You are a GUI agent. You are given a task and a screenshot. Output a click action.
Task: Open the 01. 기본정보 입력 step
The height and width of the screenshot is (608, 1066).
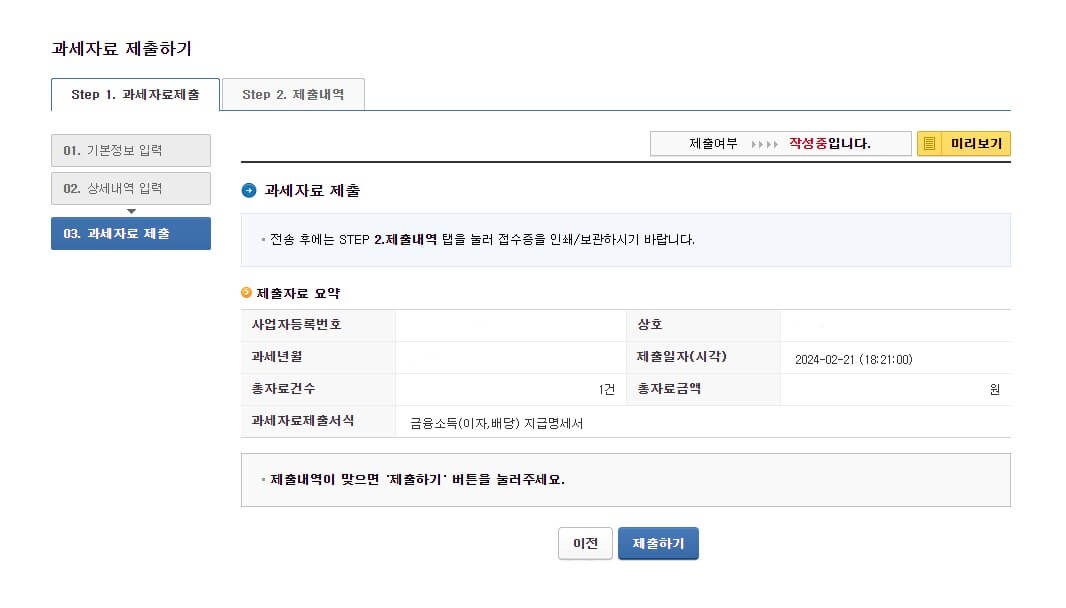pos(130,150)
